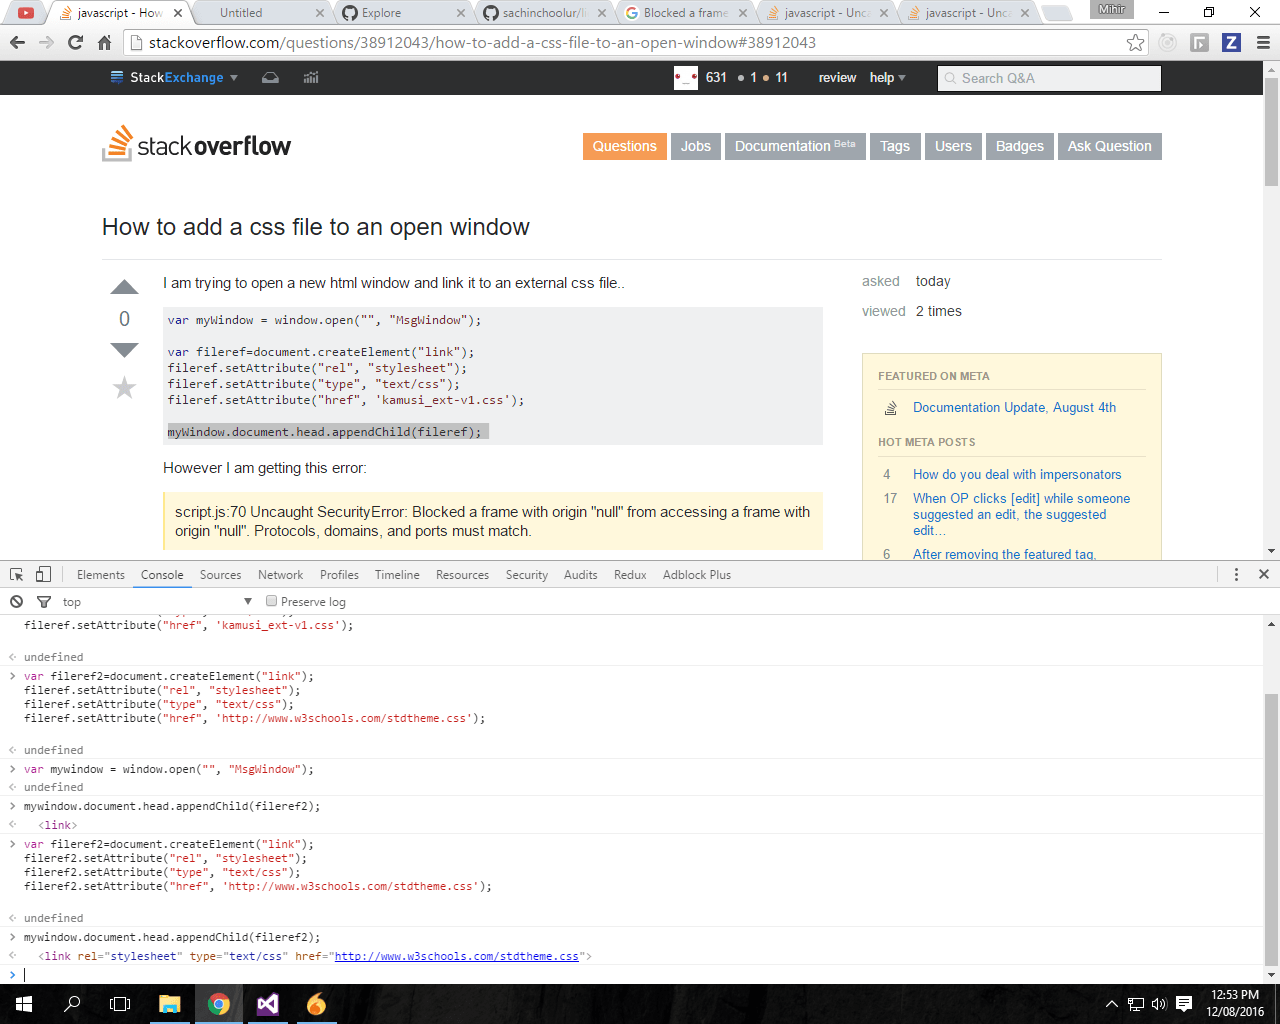Screen dimensions: 1280x1024
Task: Open How do you deal with impersonators
Action: pyautogui.click(x=1017, y=474)
